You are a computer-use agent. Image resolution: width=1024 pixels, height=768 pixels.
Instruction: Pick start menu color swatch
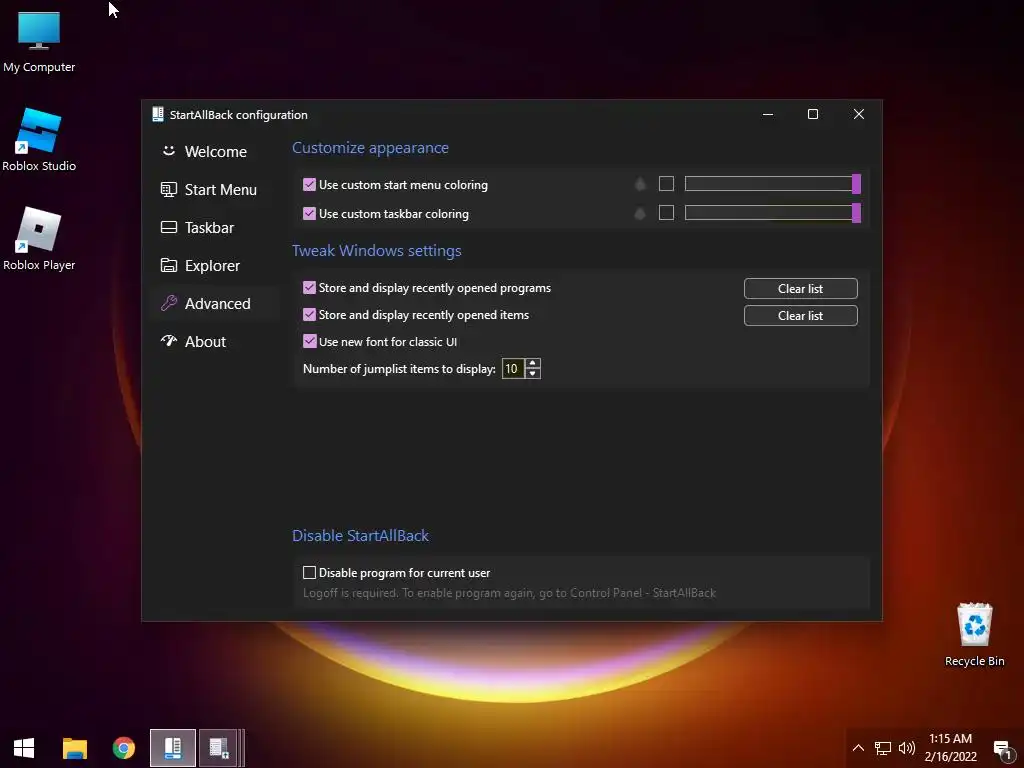click(x=666, y=184)
